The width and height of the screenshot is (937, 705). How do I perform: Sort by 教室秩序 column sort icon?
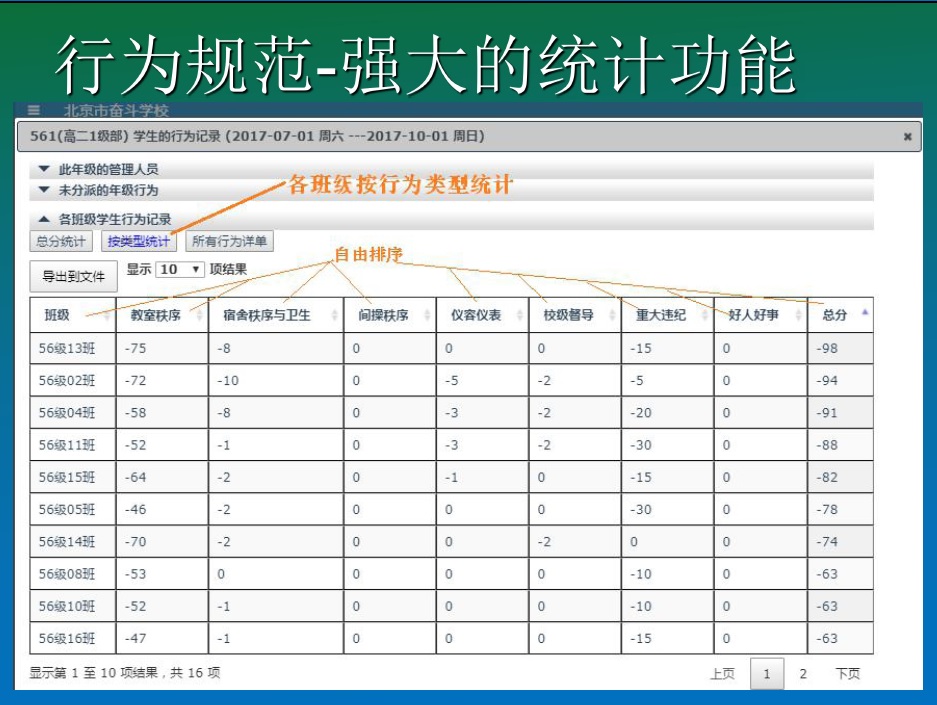200,315
